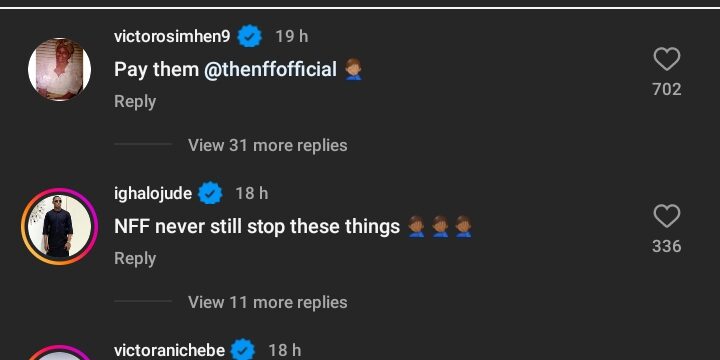Open ighalojude's story ring avatar
This screenshot has width=720, height=360.
pyautogui.click(x=59, y=226)
